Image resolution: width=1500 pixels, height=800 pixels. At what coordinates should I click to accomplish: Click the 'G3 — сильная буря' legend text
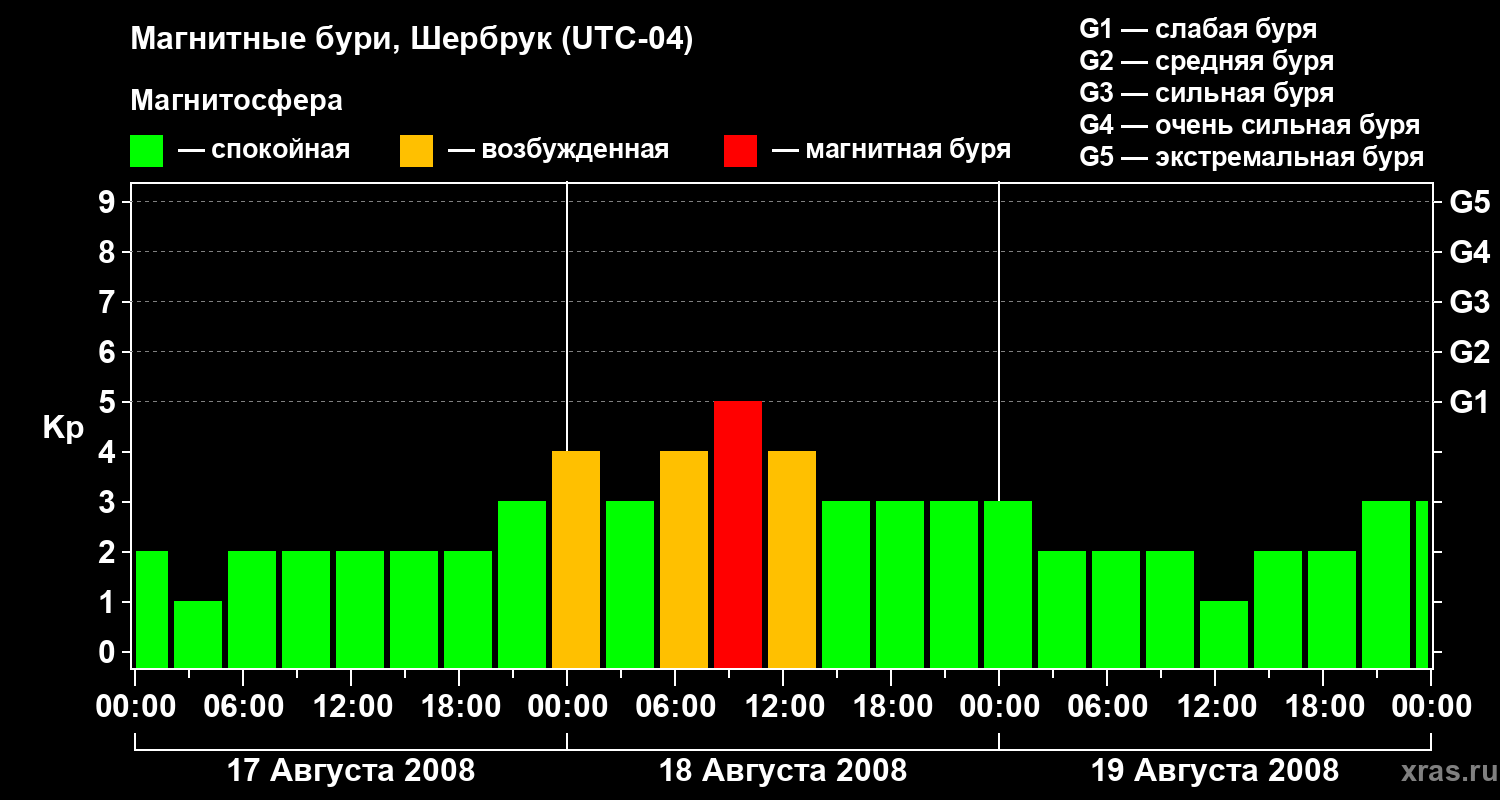tap(1207, 93)
